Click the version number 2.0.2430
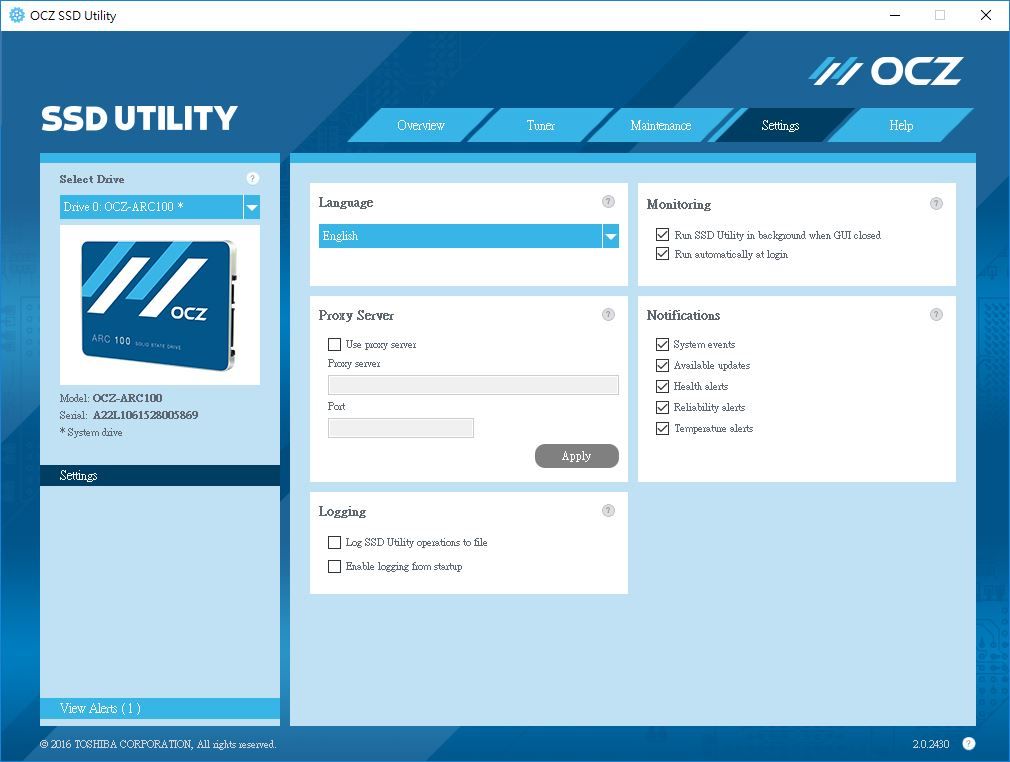 pyautogui.click(x=931, y=744)
